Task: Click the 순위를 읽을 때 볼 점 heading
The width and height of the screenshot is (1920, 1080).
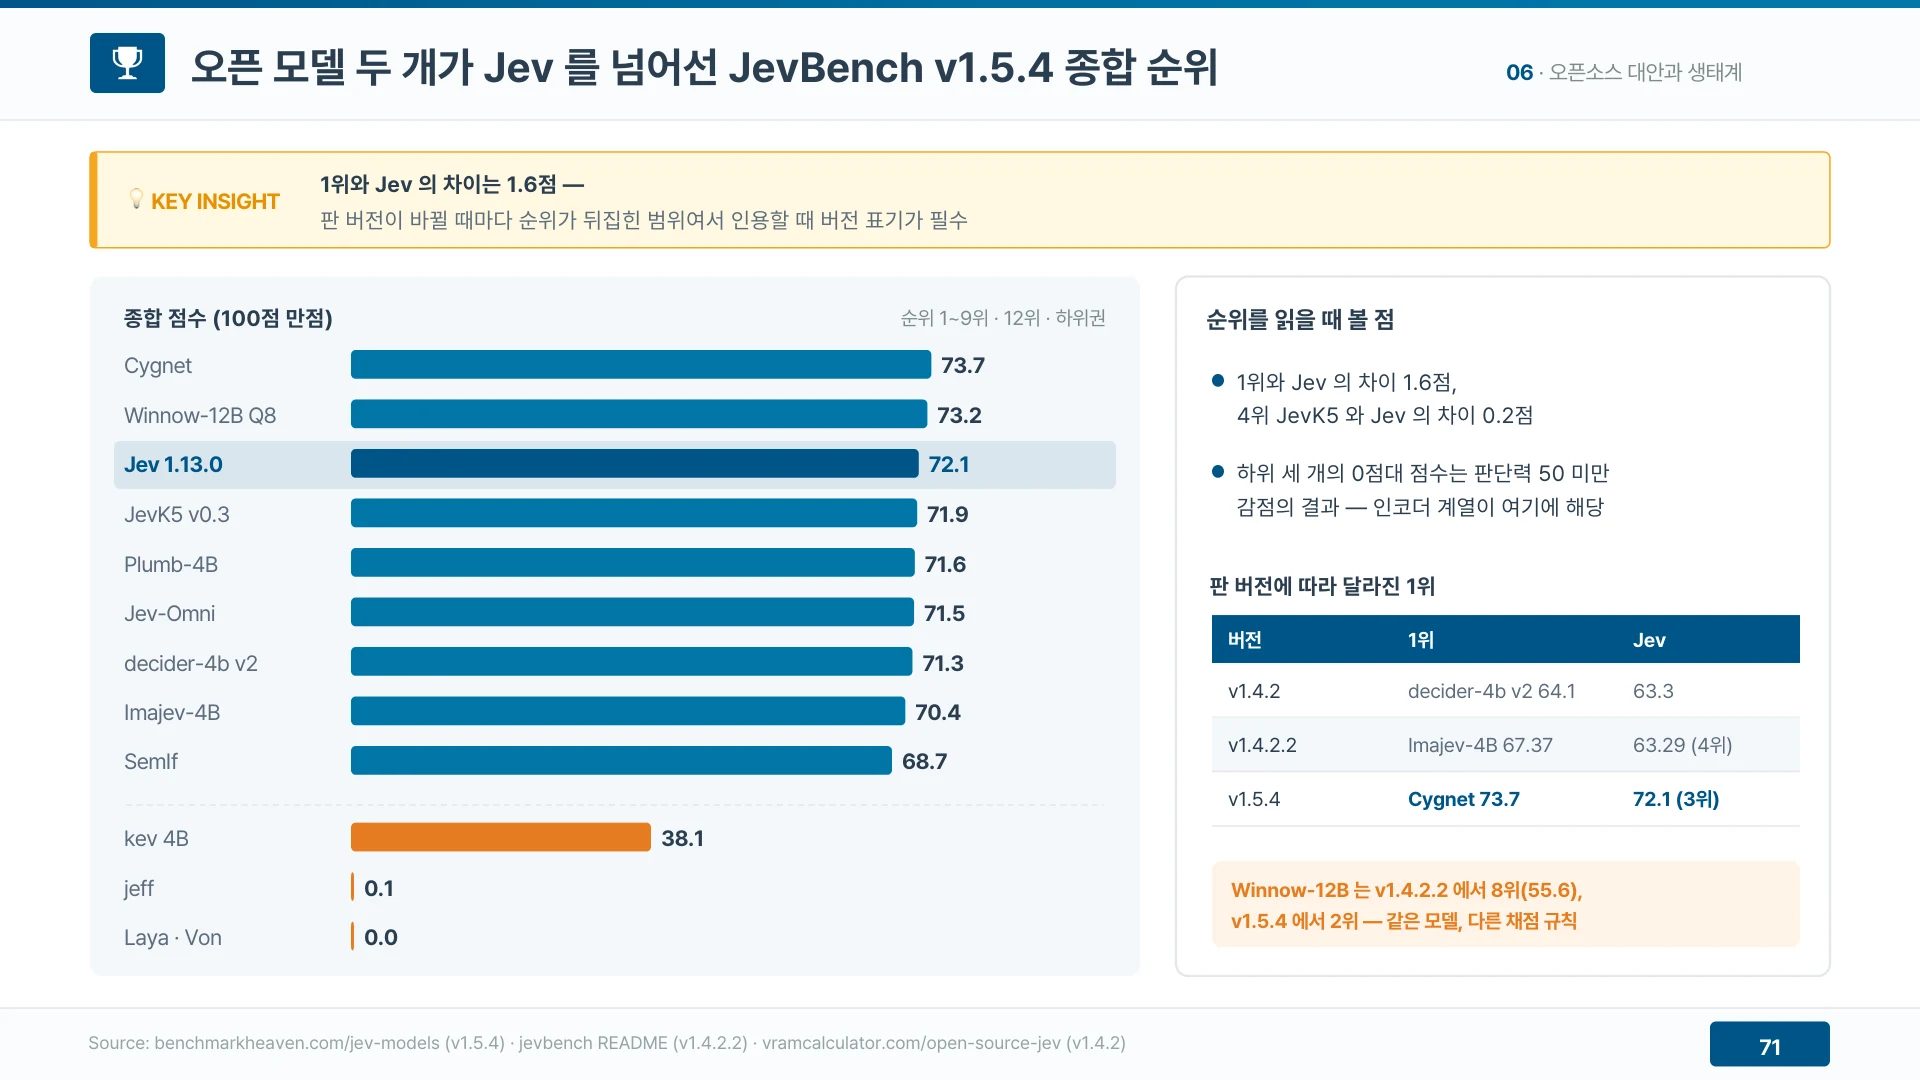Action: pyautogui.click(x=1300, y=320)
